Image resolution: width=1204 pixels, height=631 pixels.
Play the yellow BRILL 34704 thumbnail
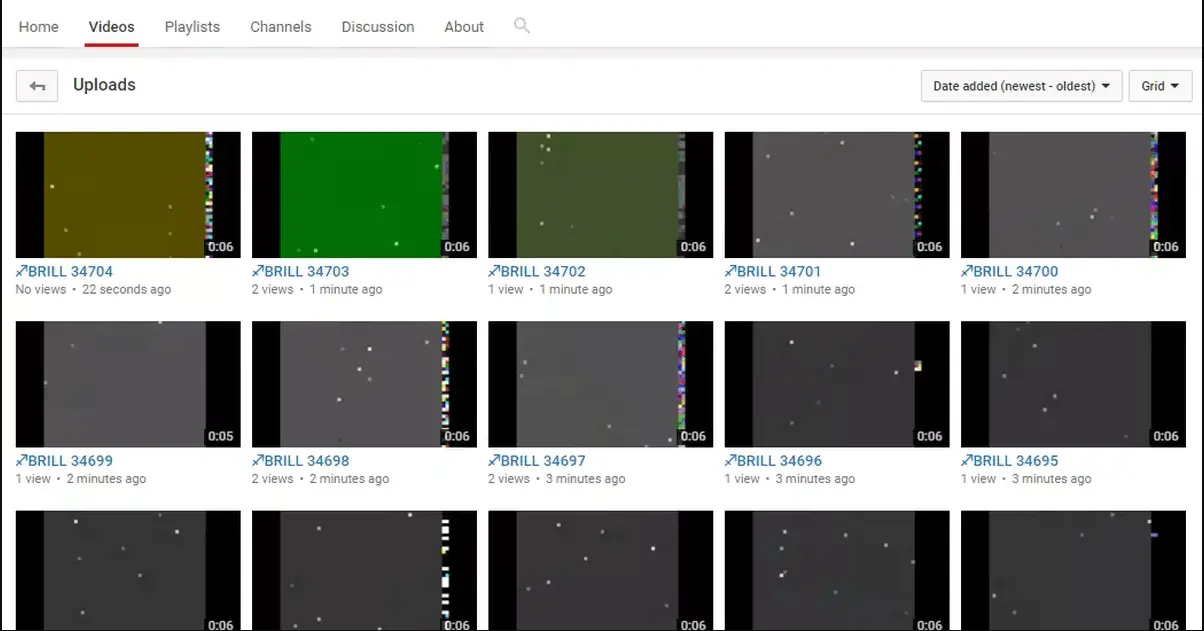click(x=128, y=195)
